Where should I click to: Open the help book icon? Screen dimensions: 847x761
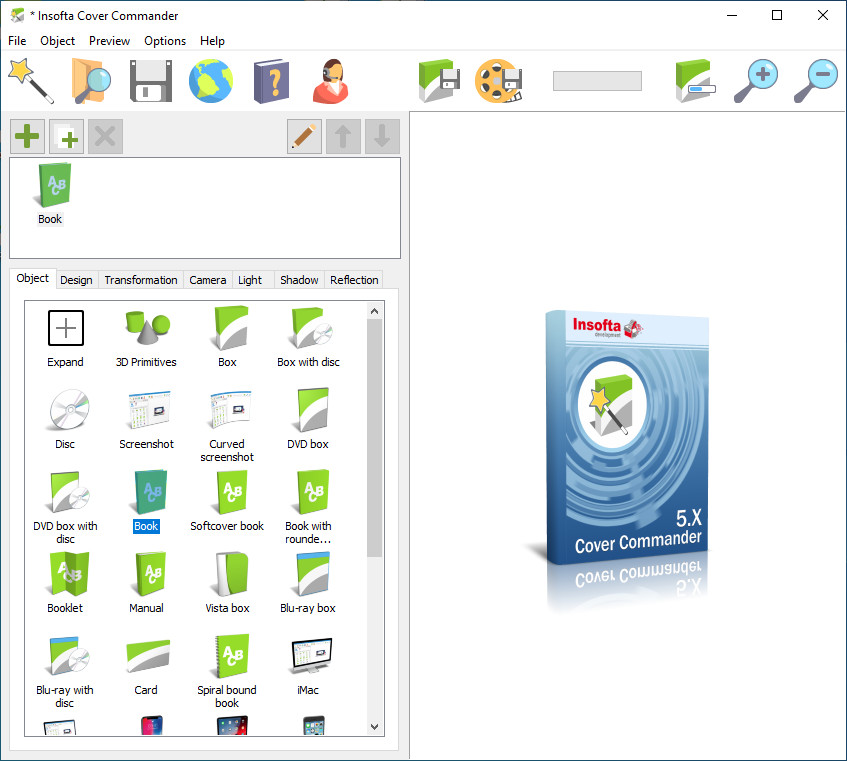[x=271, y=81]
